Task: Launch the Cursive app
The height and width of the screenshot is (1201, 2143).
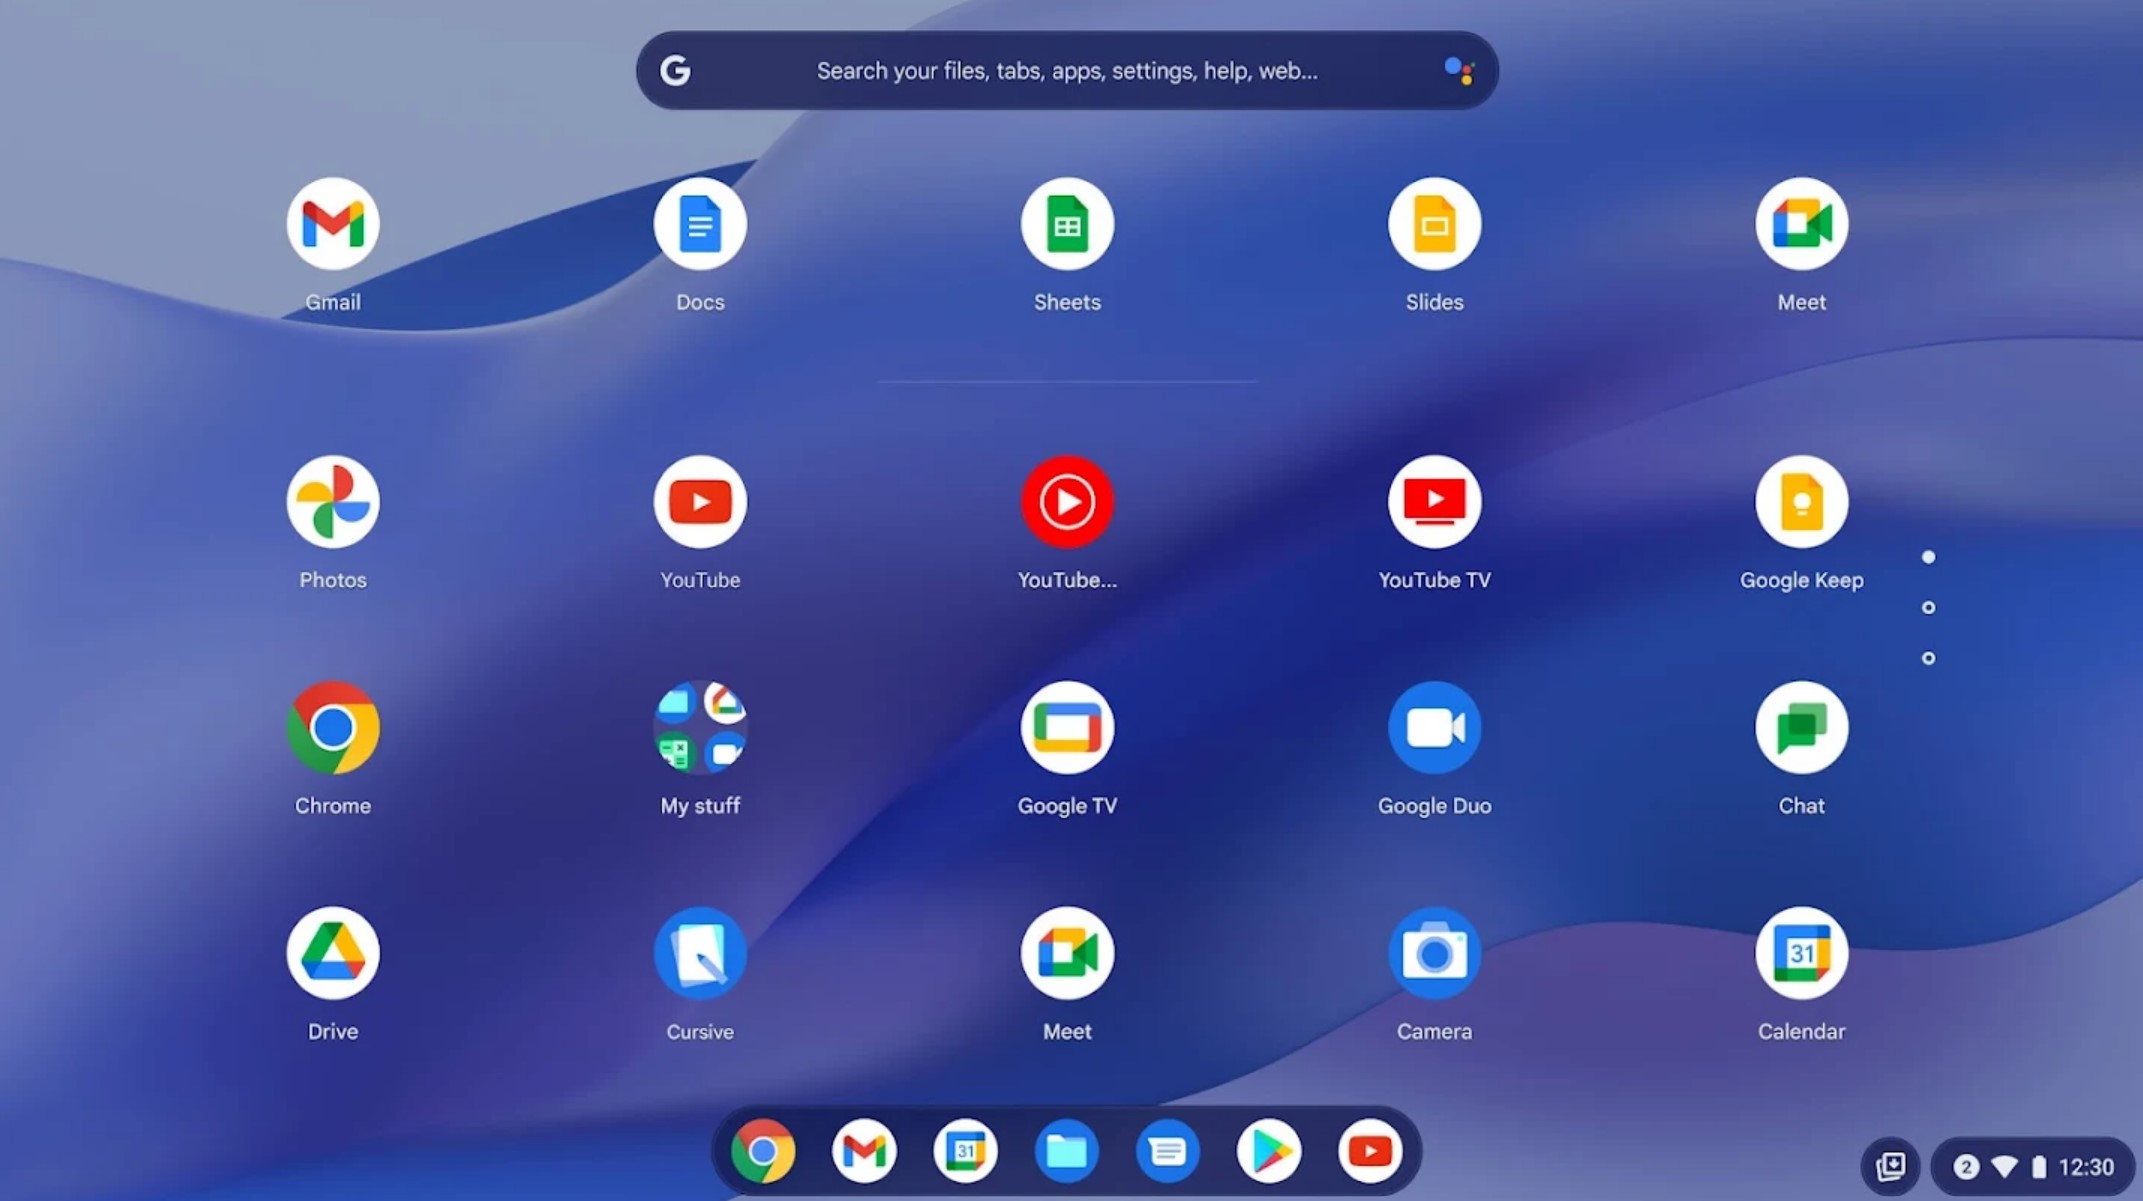Action: click(700, 954)
